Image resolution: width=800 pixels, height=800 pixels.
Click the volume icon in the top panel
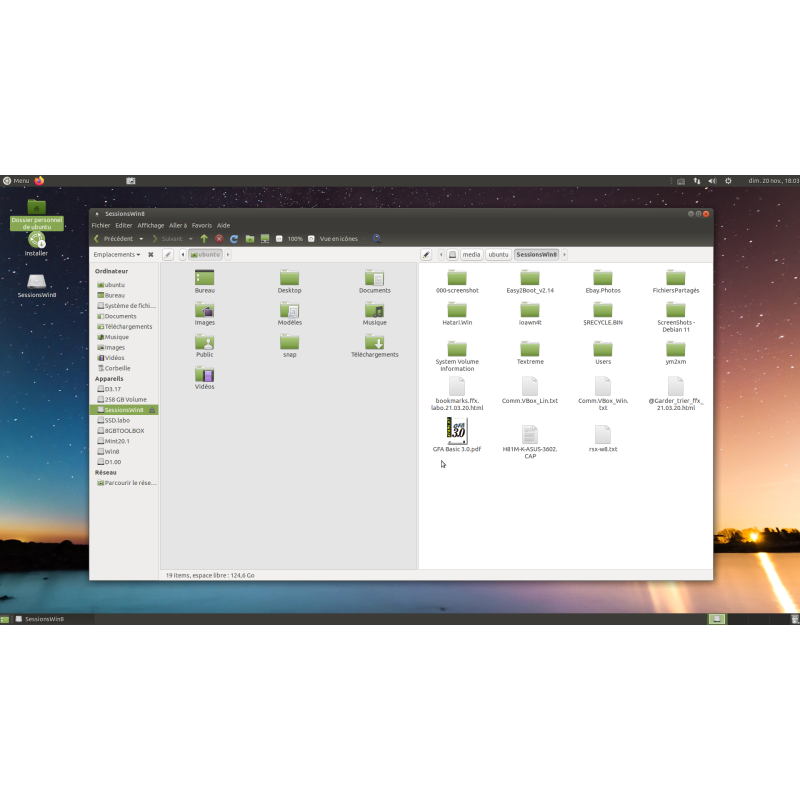[712, 181]
